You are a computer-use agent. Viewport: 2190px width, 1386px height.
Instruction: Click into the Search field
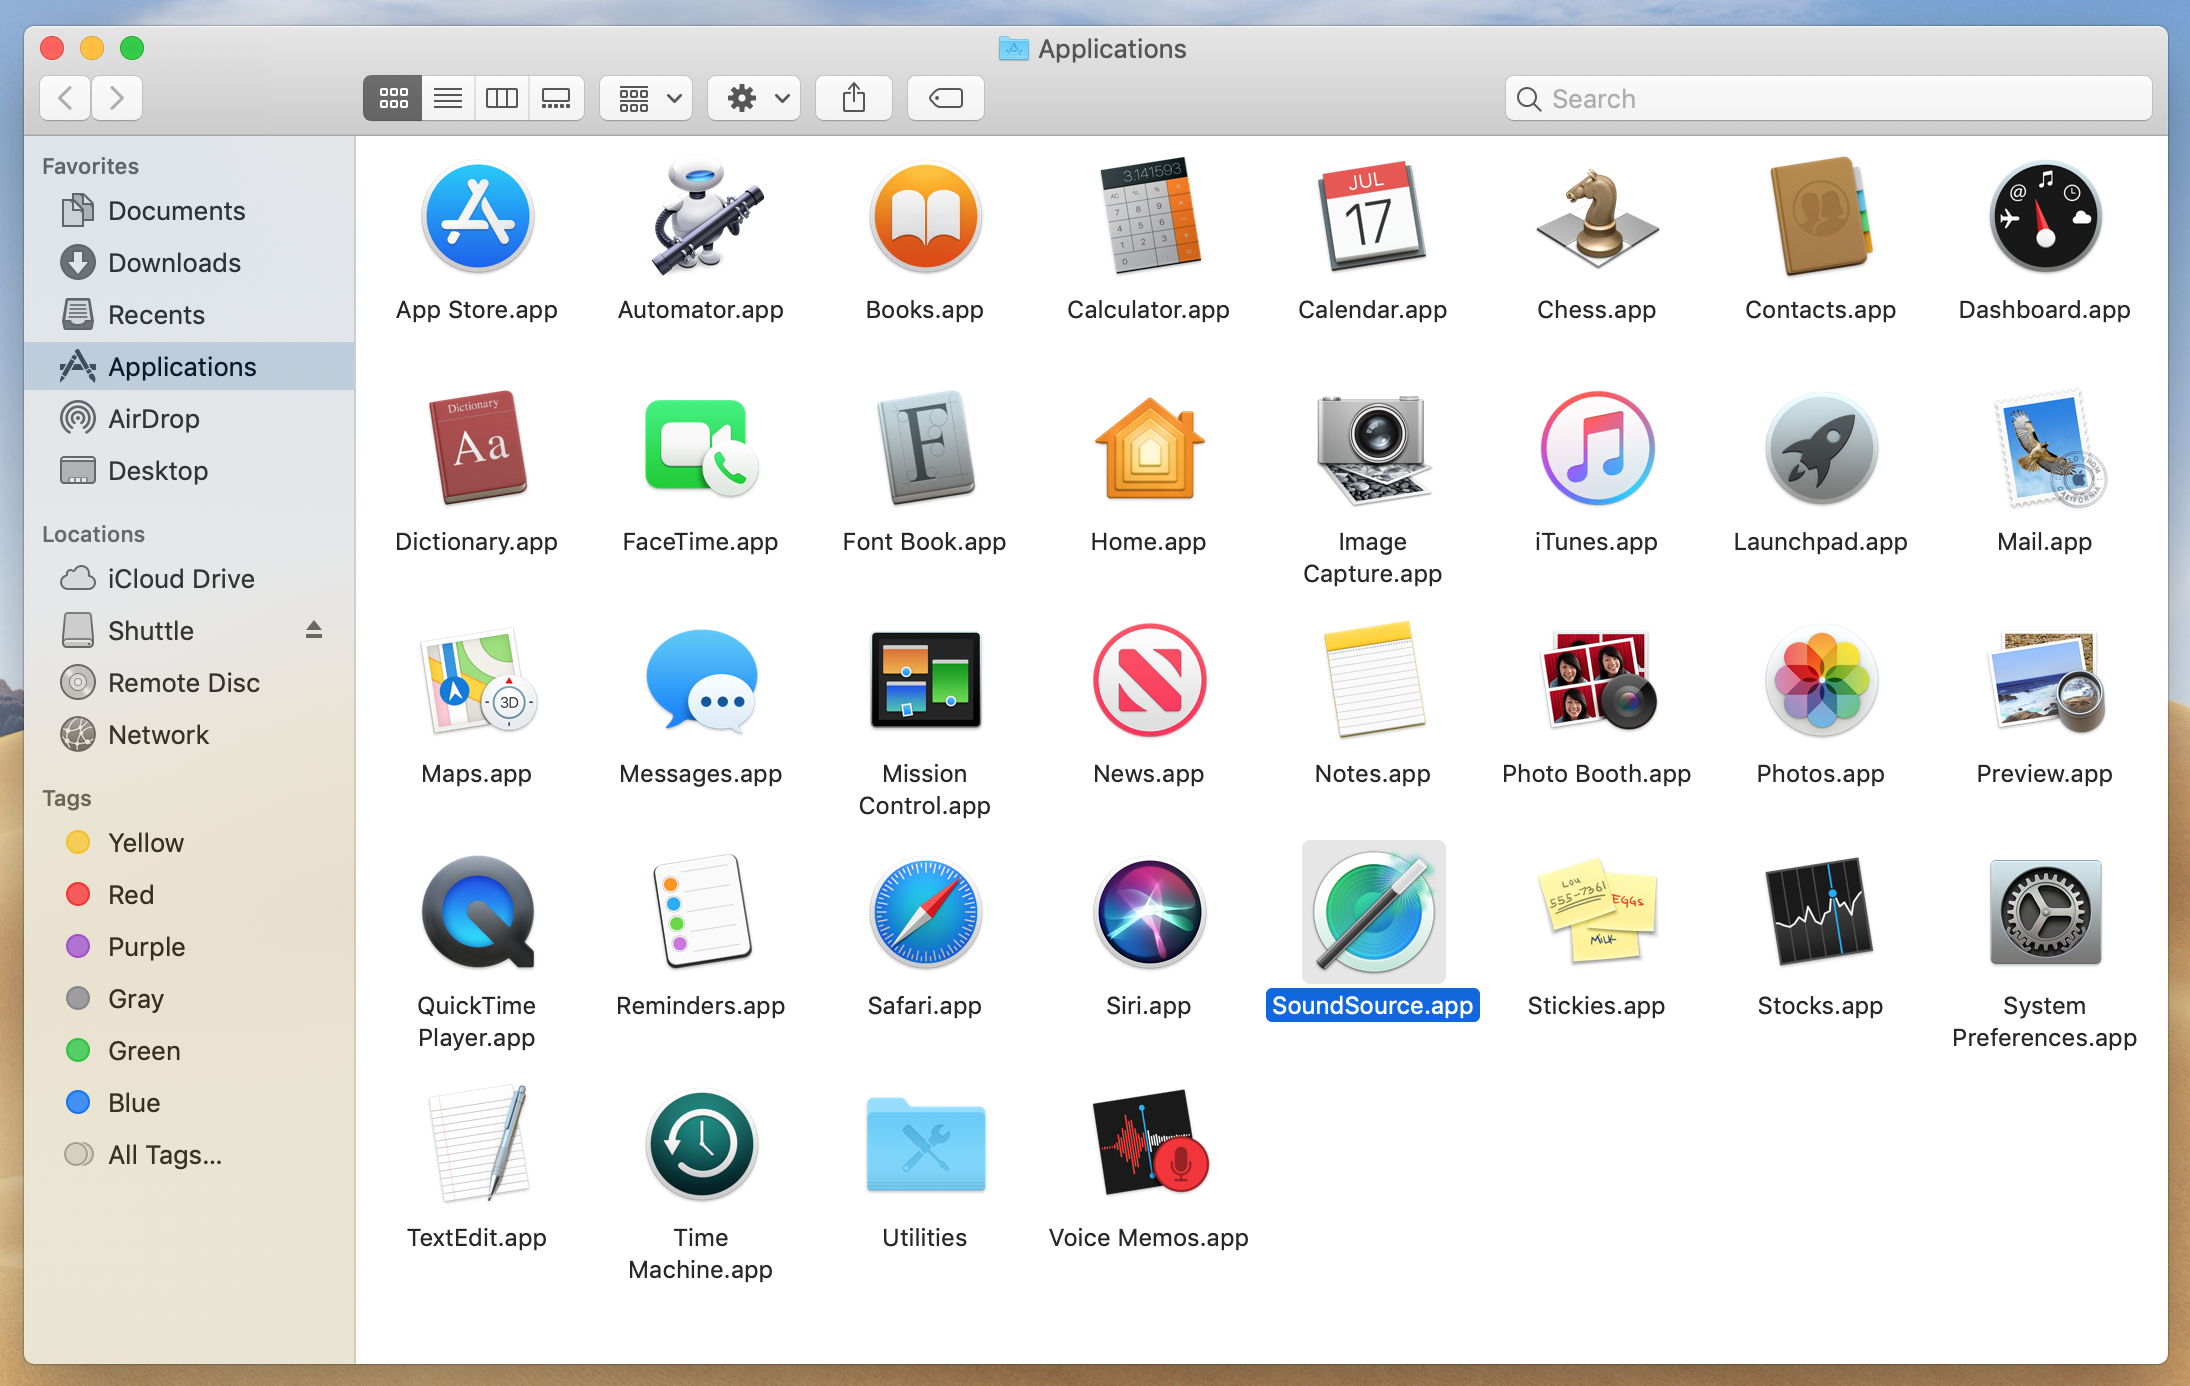point(1829,98)
